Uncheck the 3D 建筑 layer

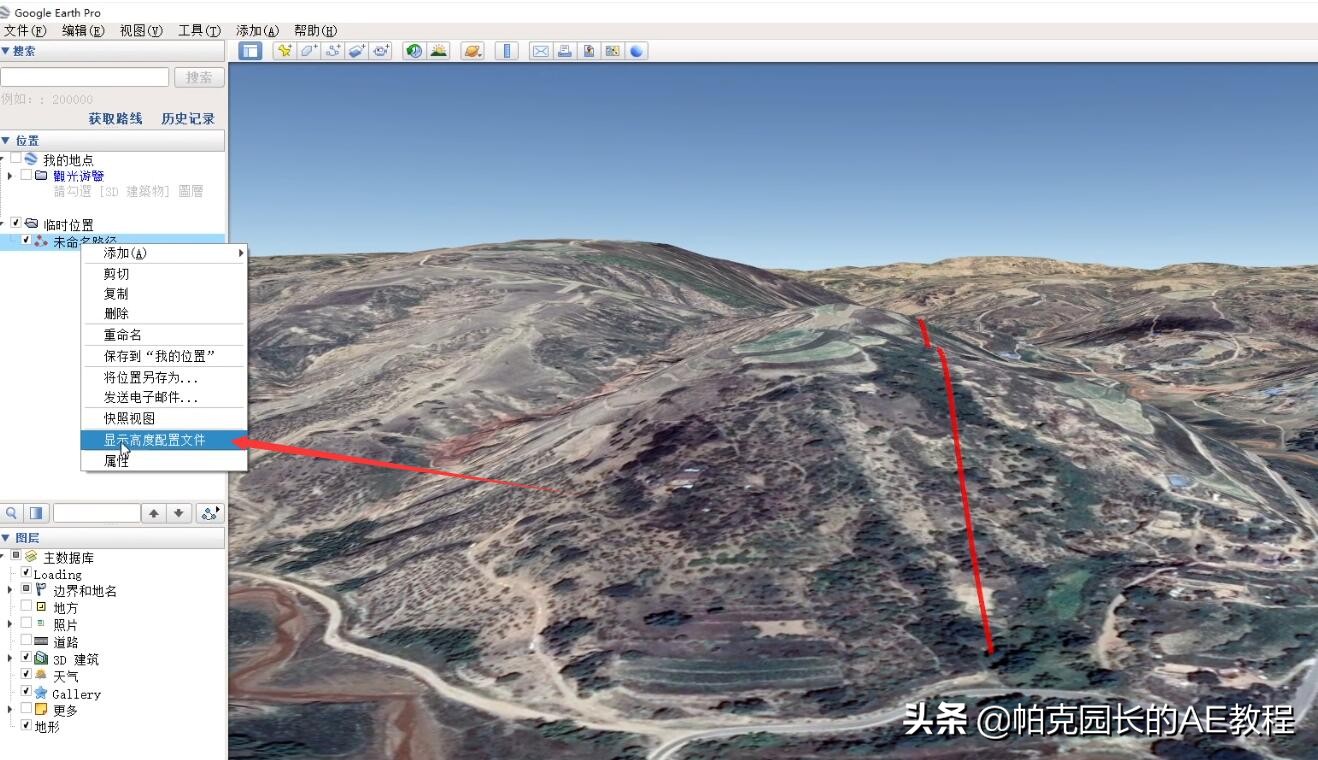25,658
